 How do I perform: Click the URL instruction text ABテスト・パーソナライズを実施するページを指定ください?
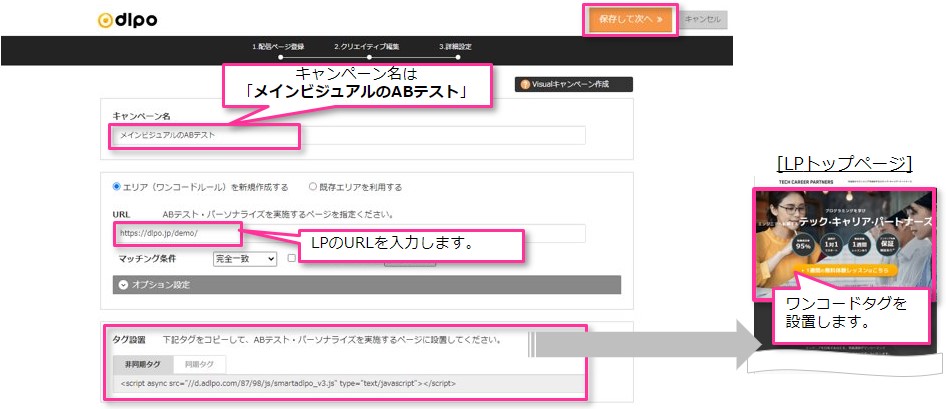tap(278, 214)
